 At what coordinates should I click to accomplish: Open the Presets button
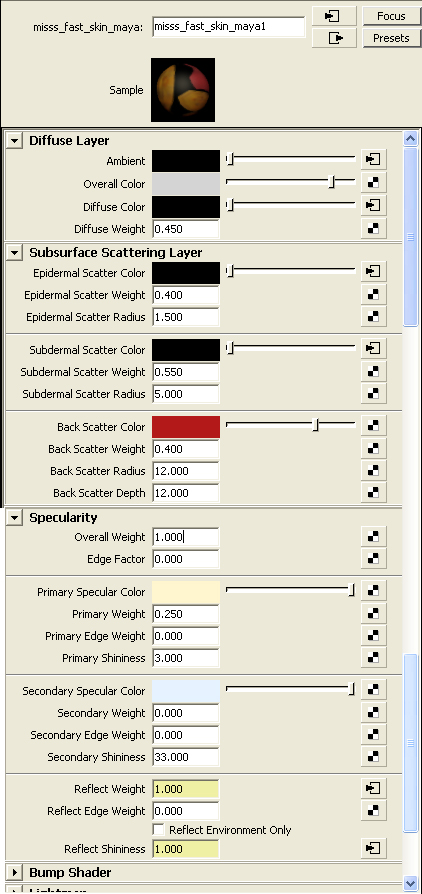(x=391, y=38)
